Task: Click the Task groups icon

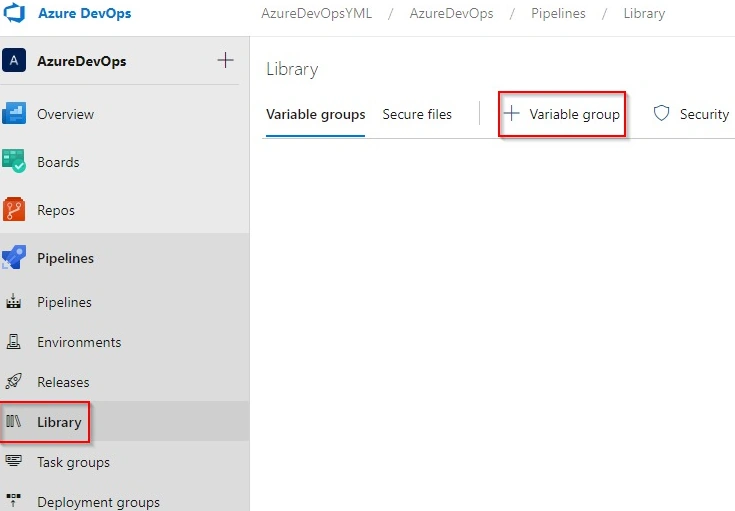Action: (14, 461)
